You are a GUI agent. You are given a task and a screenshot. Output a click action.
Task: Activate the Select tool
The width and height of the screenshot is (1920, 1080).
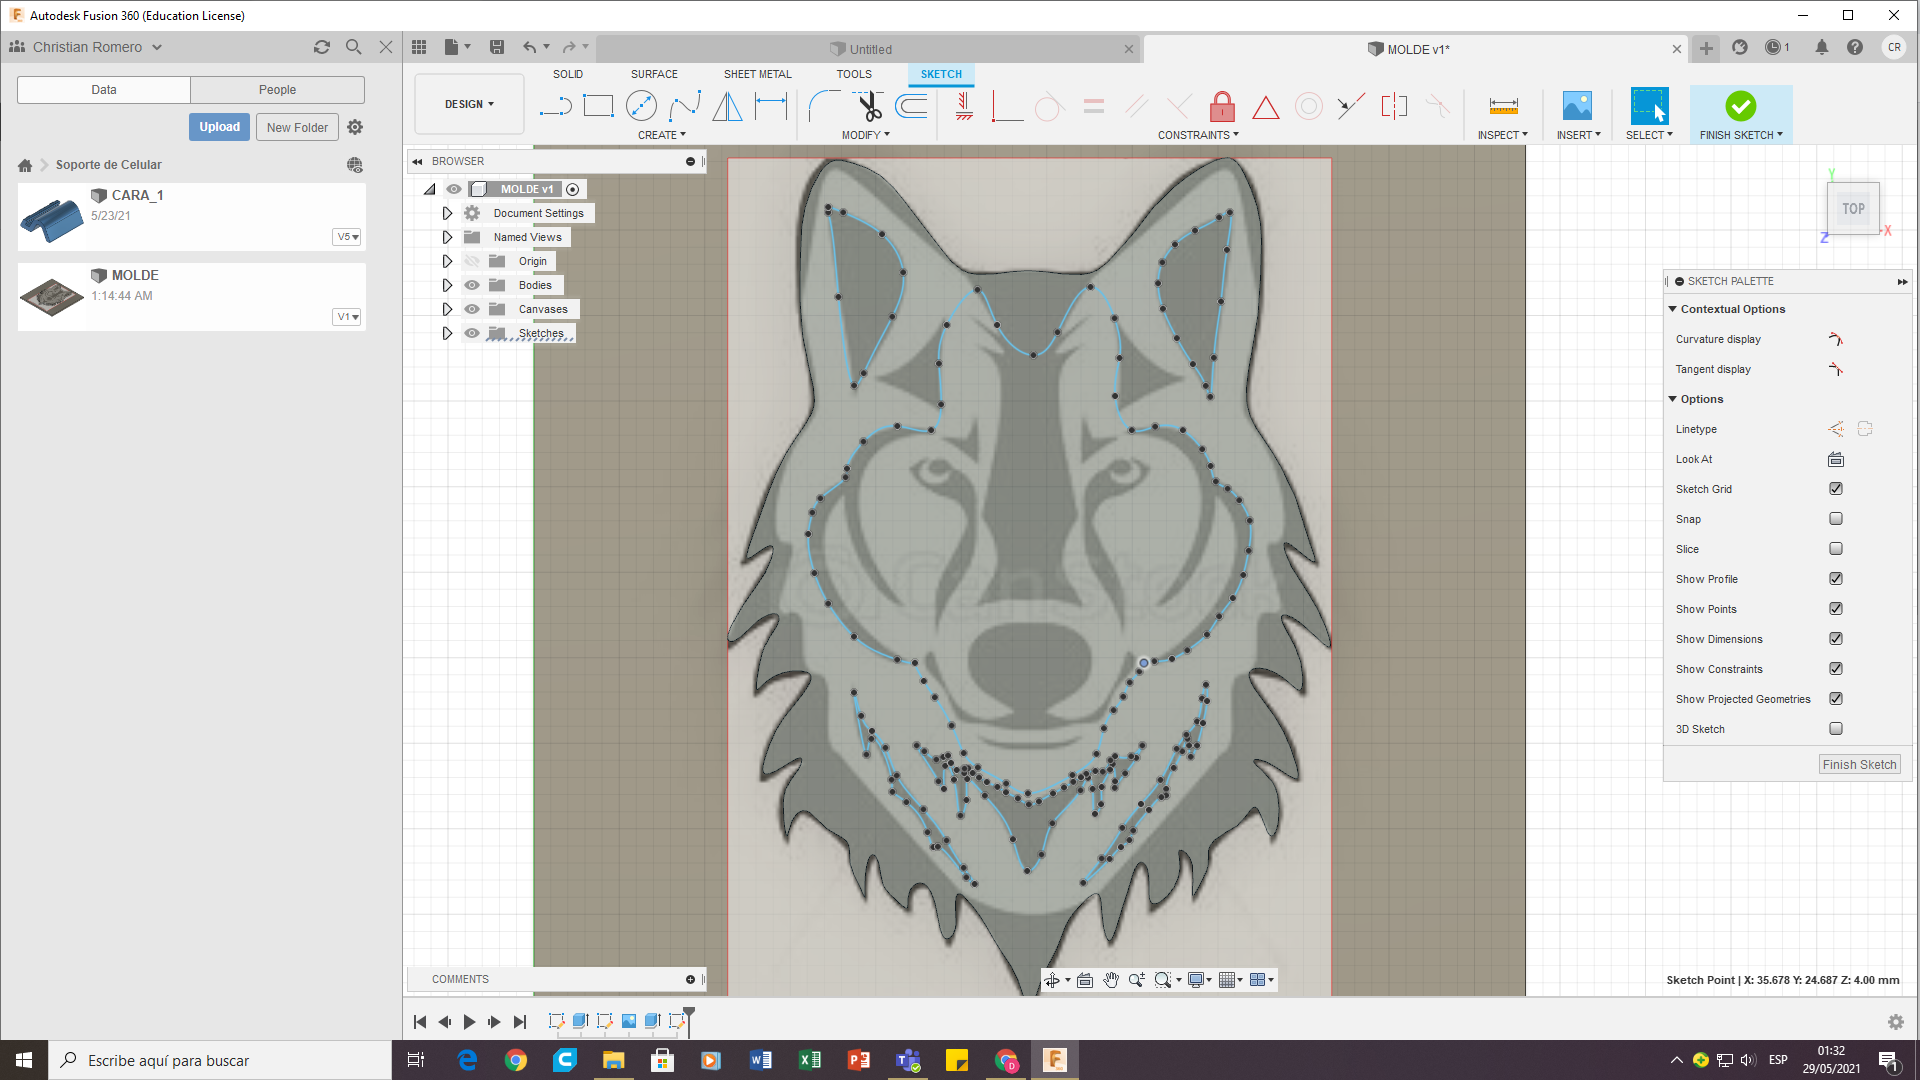[x=1649, y=106]
